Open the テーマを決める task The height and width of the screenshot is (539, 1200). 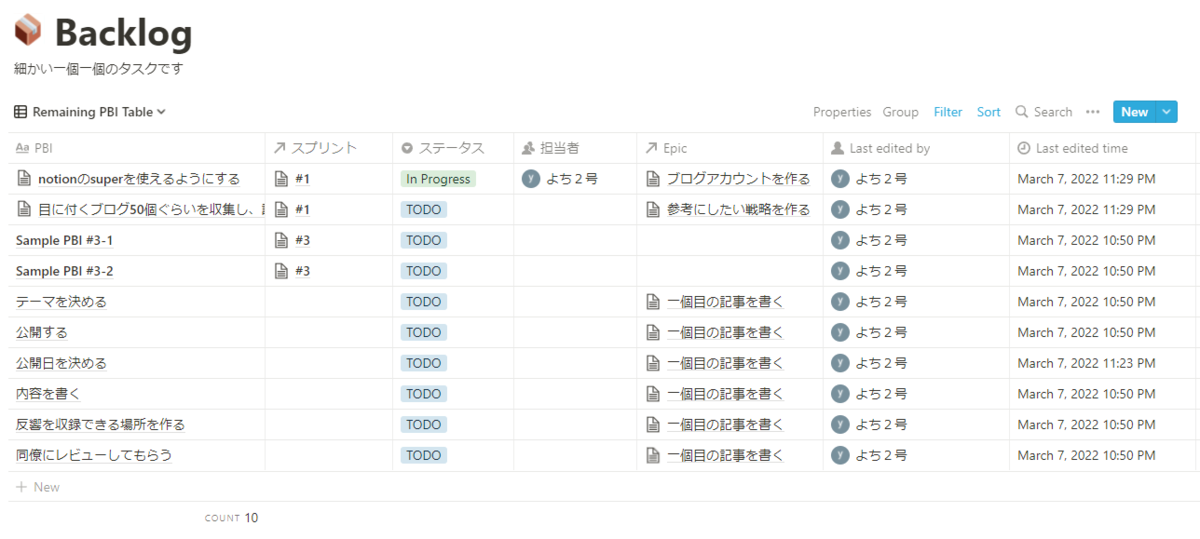tap(61, 302)
